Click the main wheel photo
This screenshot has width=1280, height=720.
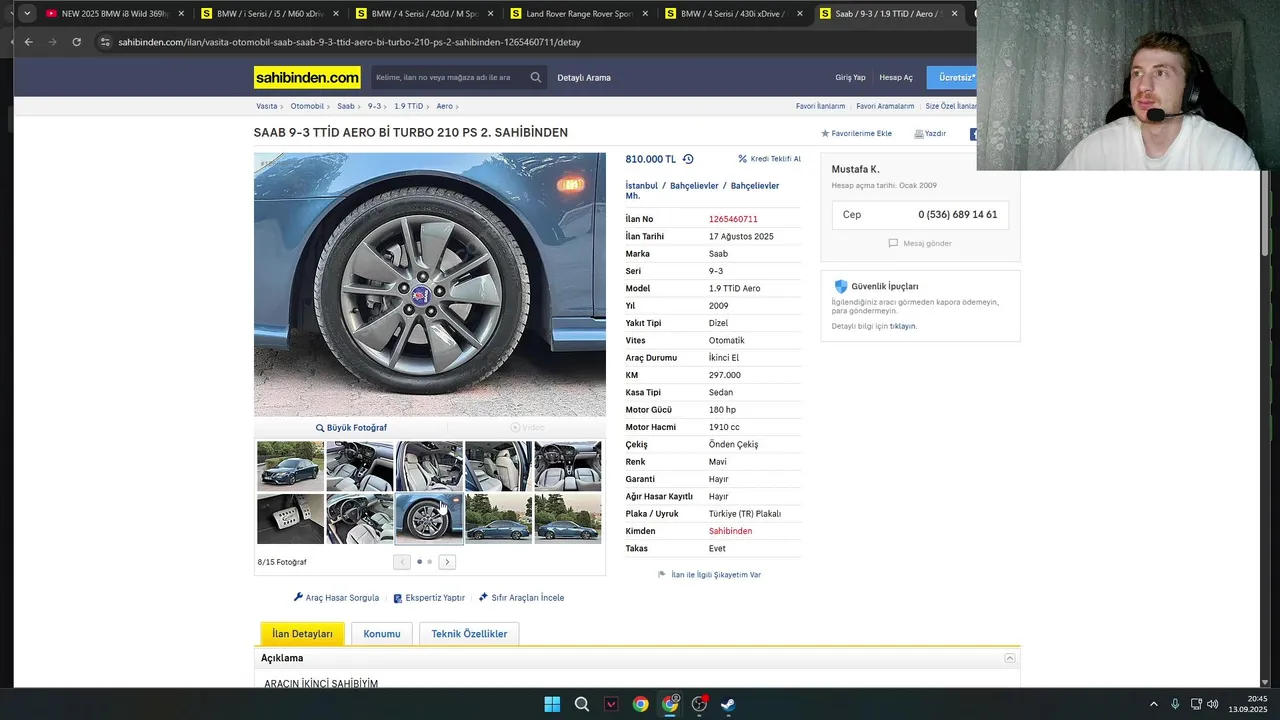(x=430, y=285)
